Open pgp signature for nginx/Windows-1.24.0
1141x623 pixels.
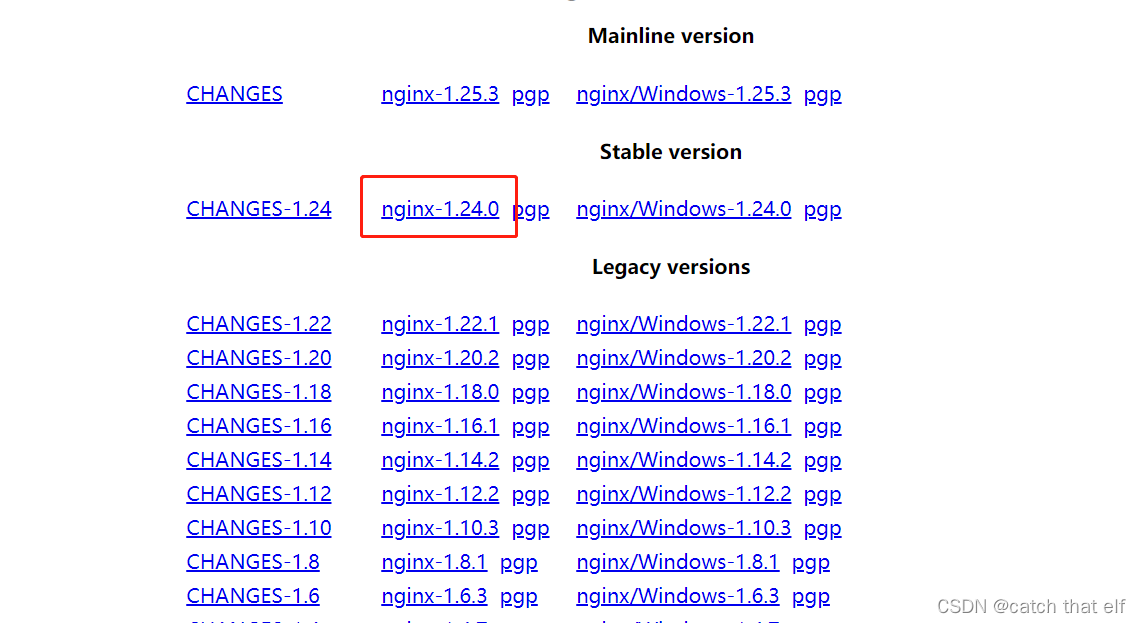point(822,208)
